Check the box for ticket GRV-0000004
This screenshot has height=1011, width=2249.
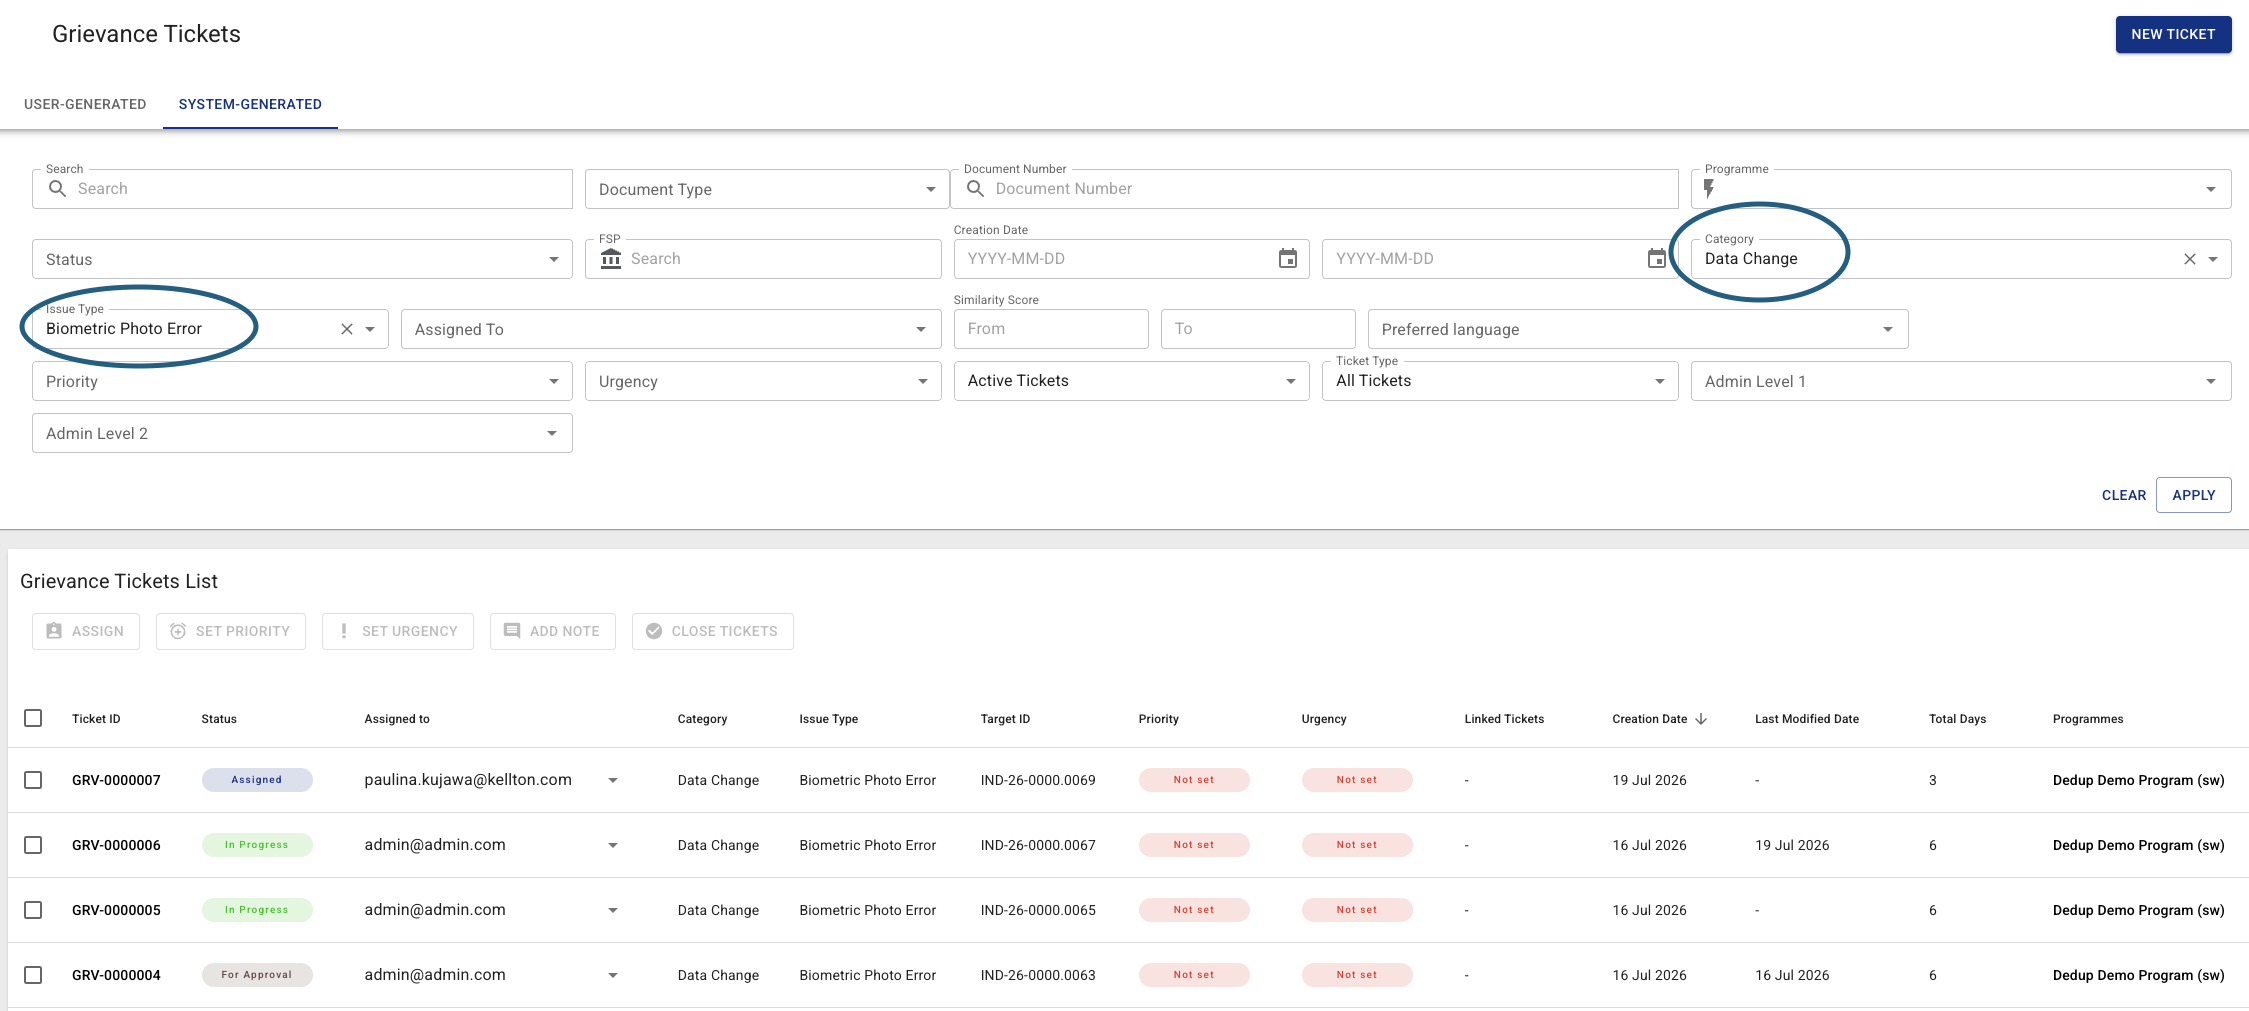tap(33, 975)
